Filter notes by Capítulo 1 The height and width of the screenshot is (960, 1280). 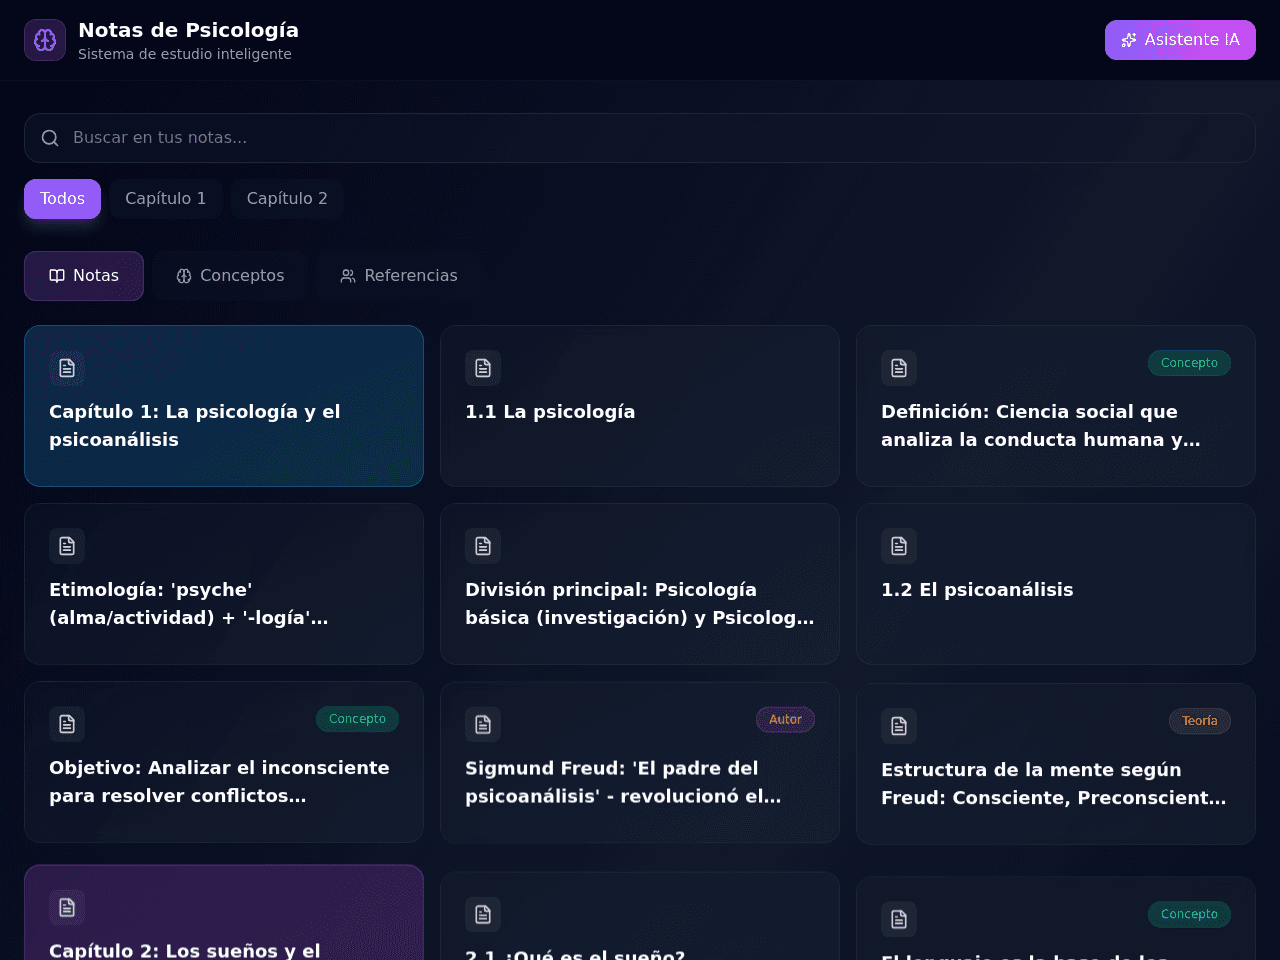click(166, 199)
